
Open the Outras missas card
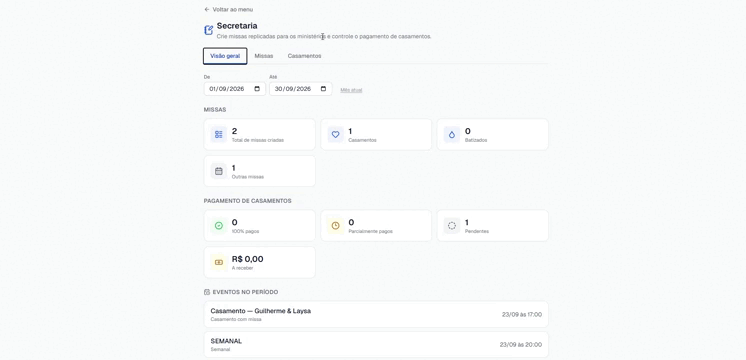[x=259, y=171]
